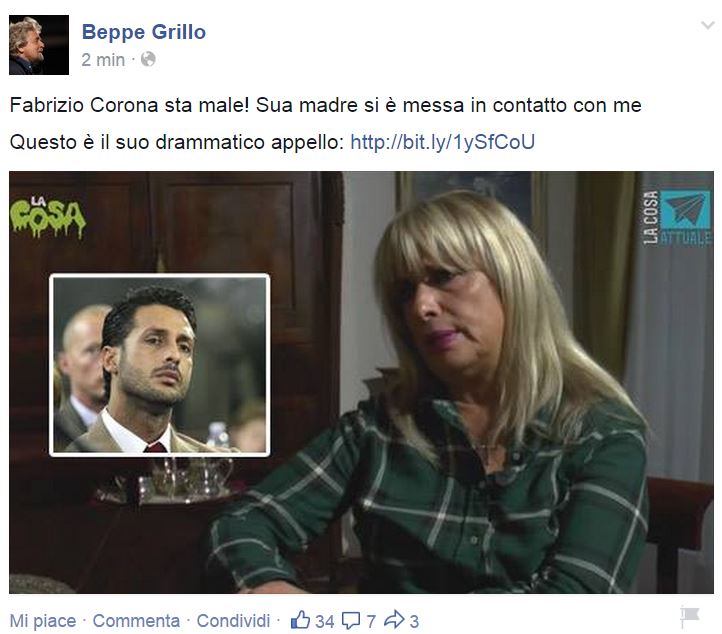Open the bit.ly/1ySfCoU link
Screen dimensions: 722x634
[x=443, y=142]
